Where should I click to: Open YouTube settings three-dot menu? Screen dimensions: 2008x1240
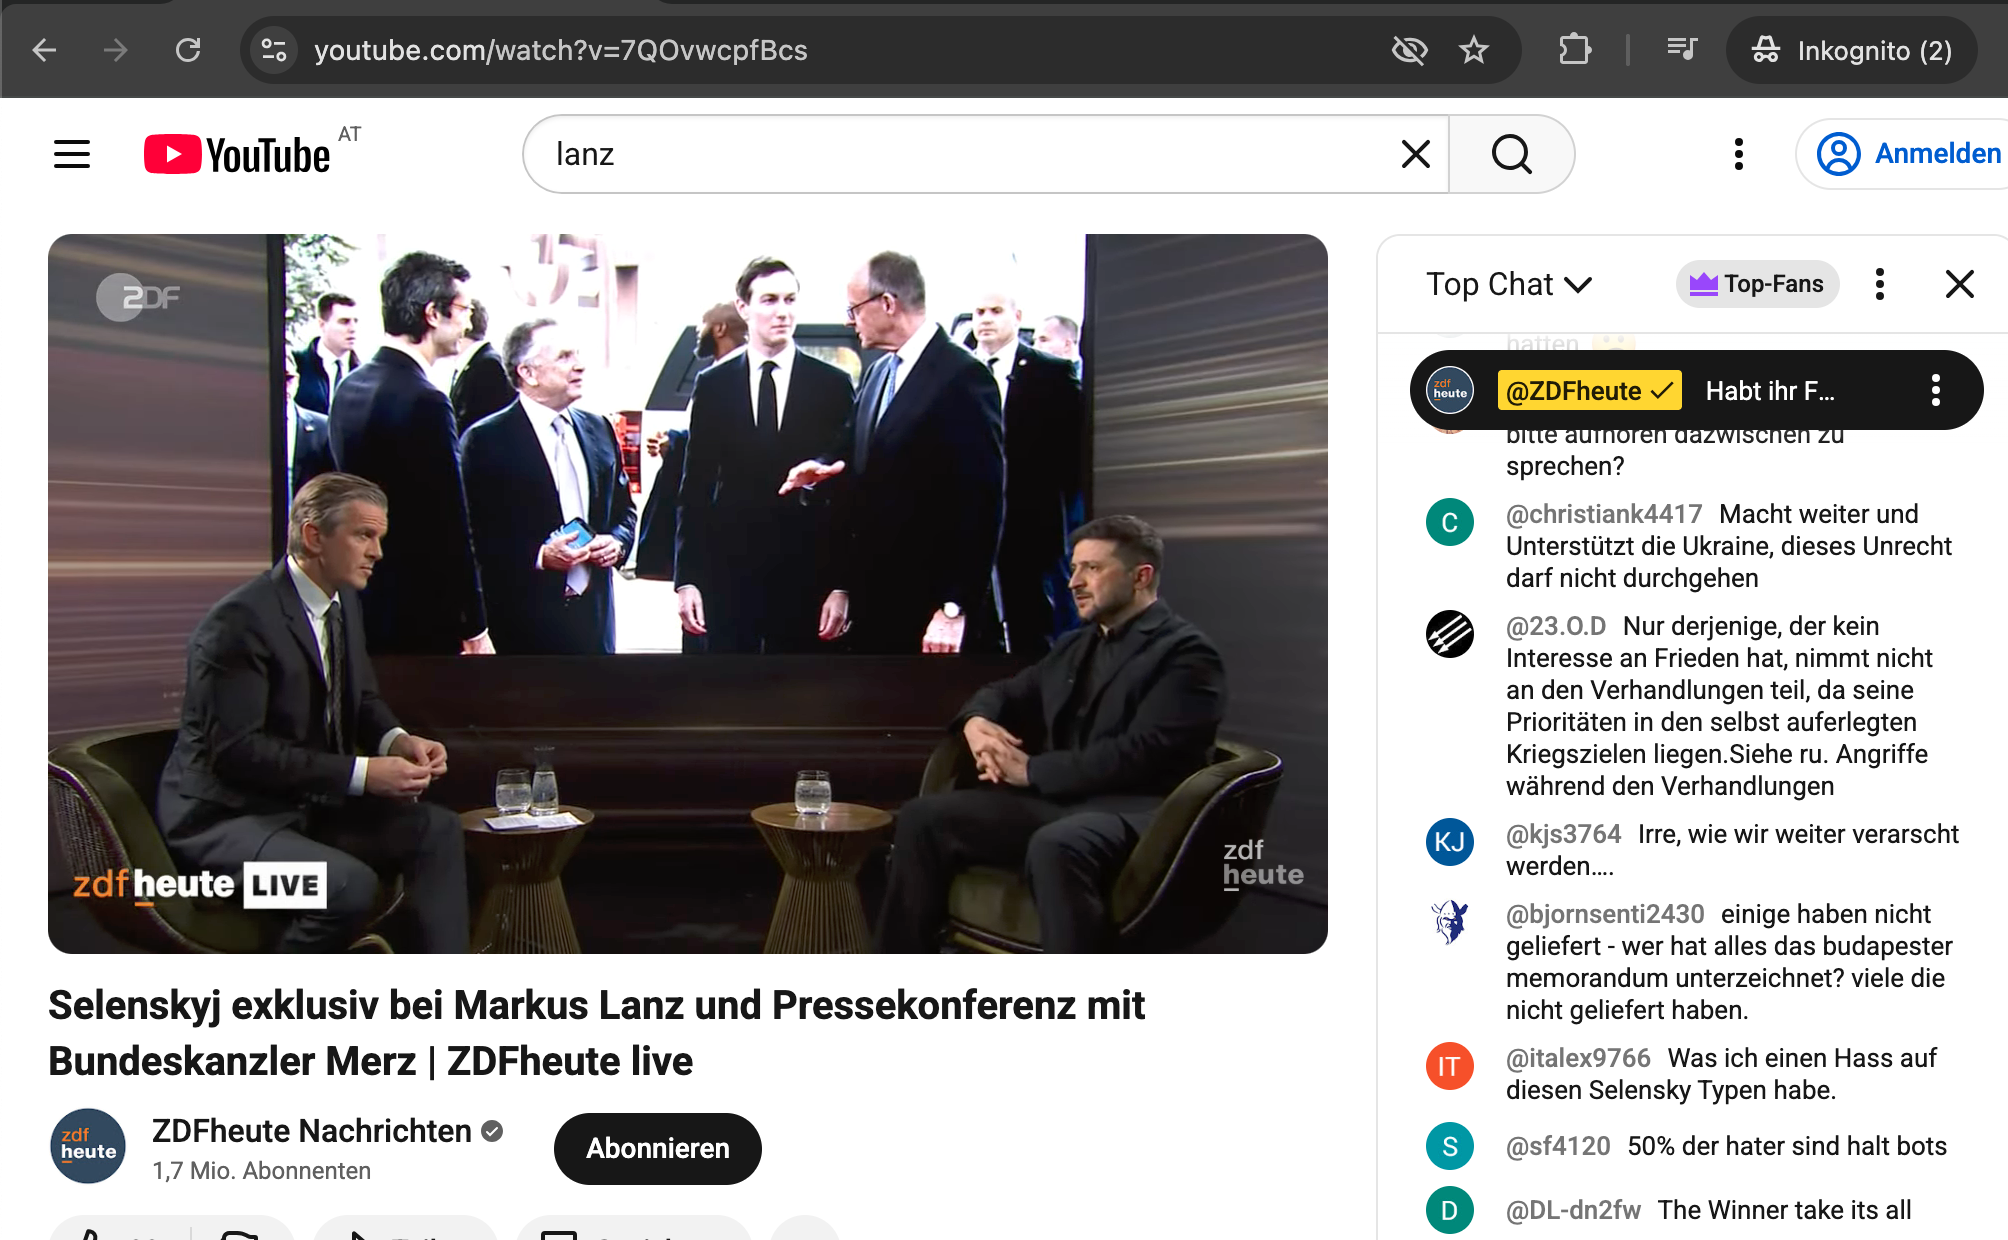point(1739,154)
